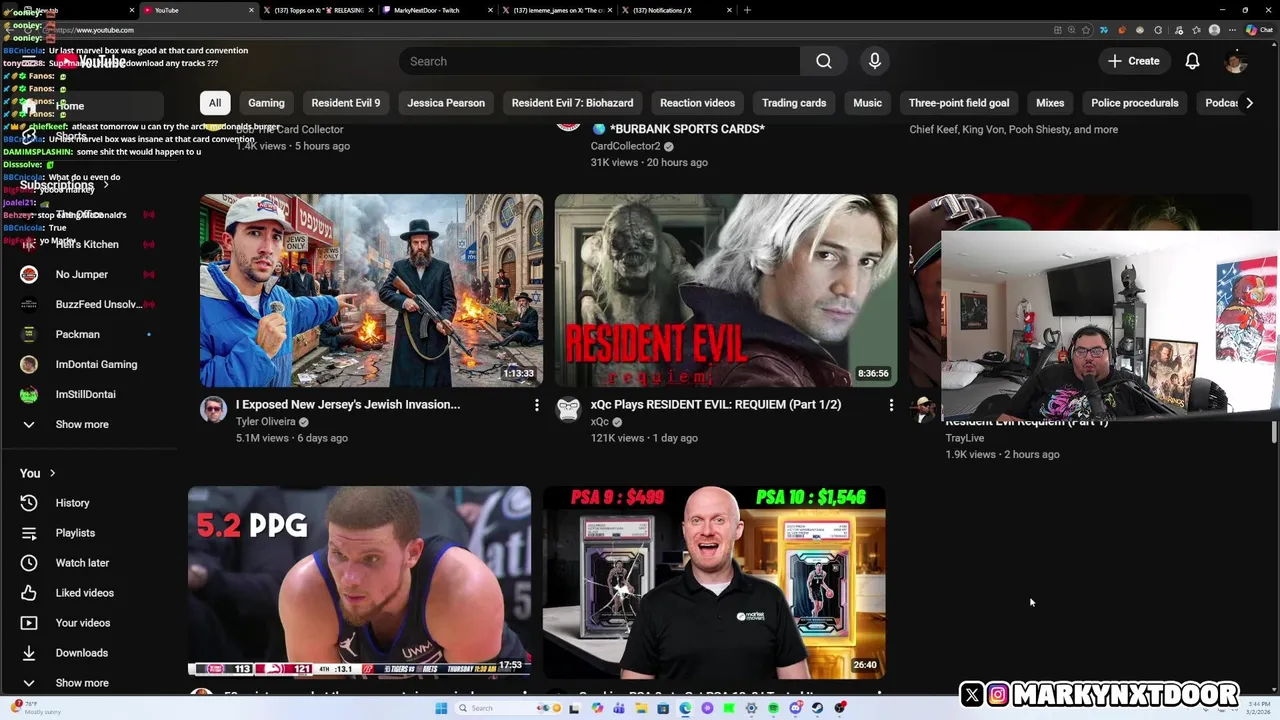
Task: Select the Resident Evil 9 chip
Action: pos(345,103)
